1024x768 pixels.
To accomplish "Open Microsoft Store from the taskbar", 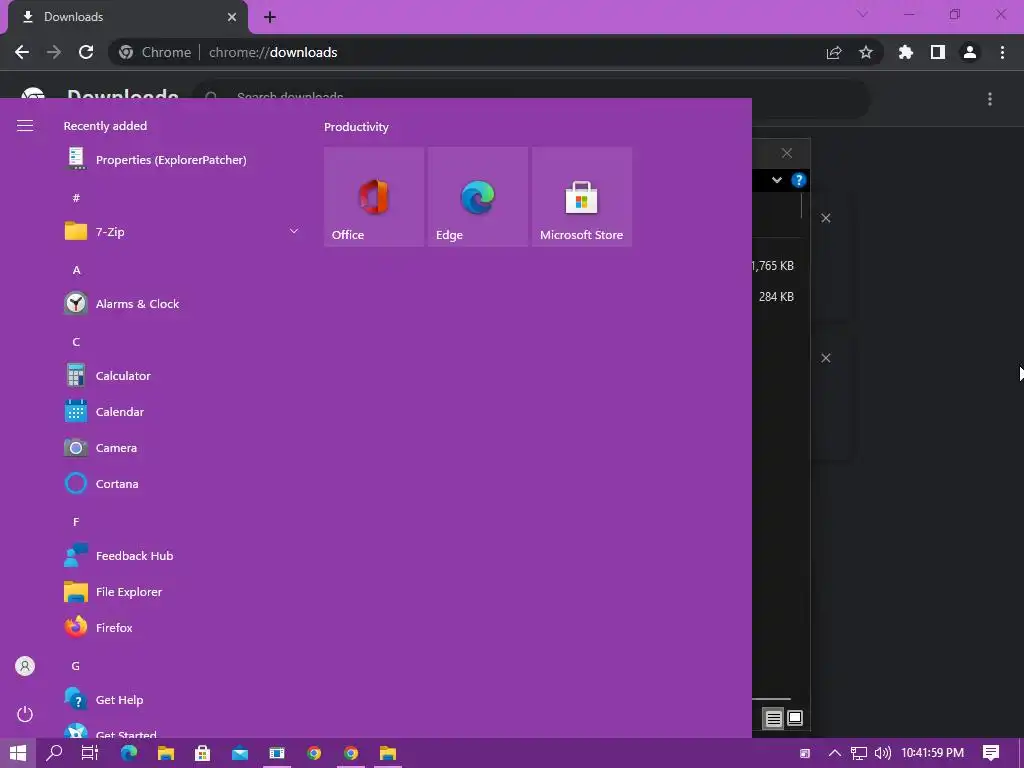I will (202, 753).
